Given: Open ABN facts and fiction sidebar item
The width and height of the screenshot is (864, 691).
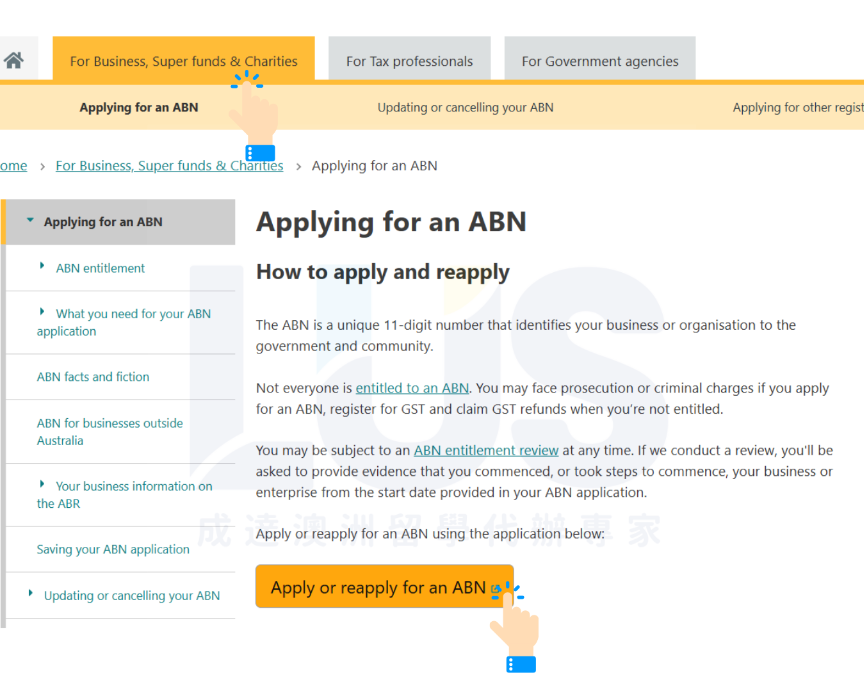Looking at the screenshot, I should (93, 377).
